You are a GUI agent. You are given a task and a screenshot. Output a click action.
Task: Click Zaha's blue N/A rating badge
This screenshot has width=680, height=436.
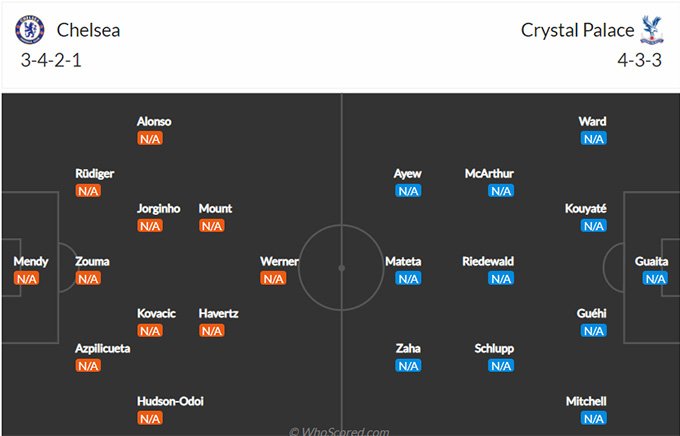tap(408, 366)
